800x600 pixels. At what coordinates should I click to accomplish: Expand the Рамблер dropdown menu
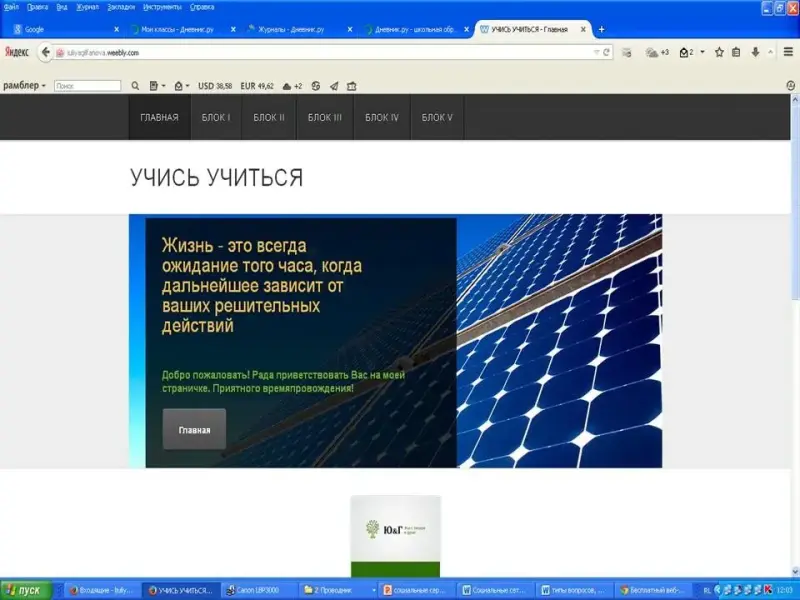(x=24, y=86)
